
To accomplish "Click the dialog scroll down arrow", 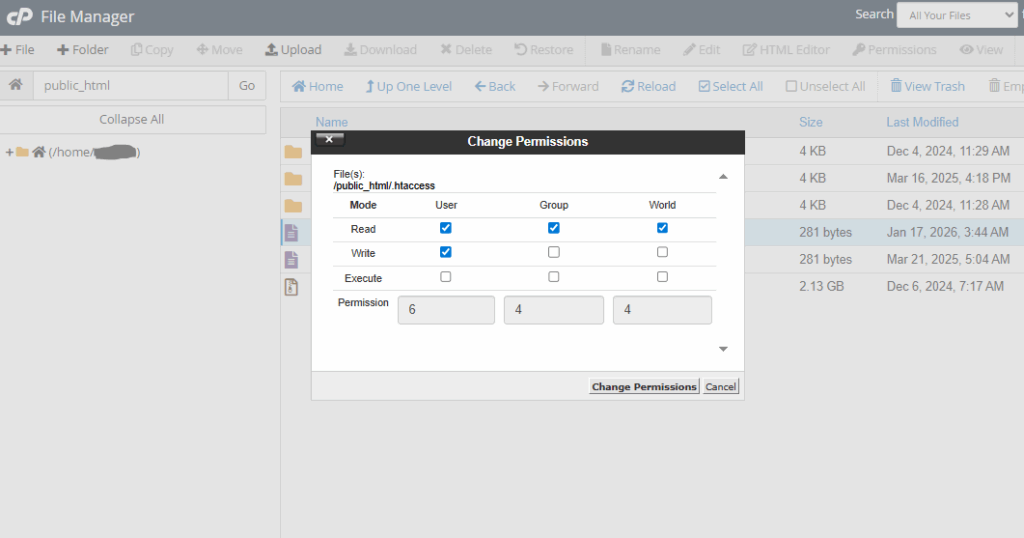I will click(x=723, y=349).
